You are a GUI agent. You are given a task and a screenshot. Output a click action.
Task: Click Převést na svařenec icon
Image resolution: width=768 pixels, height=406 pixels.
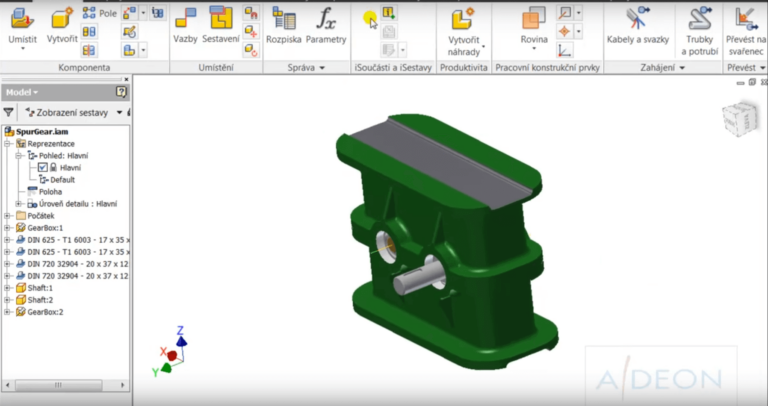coord(745,19)
